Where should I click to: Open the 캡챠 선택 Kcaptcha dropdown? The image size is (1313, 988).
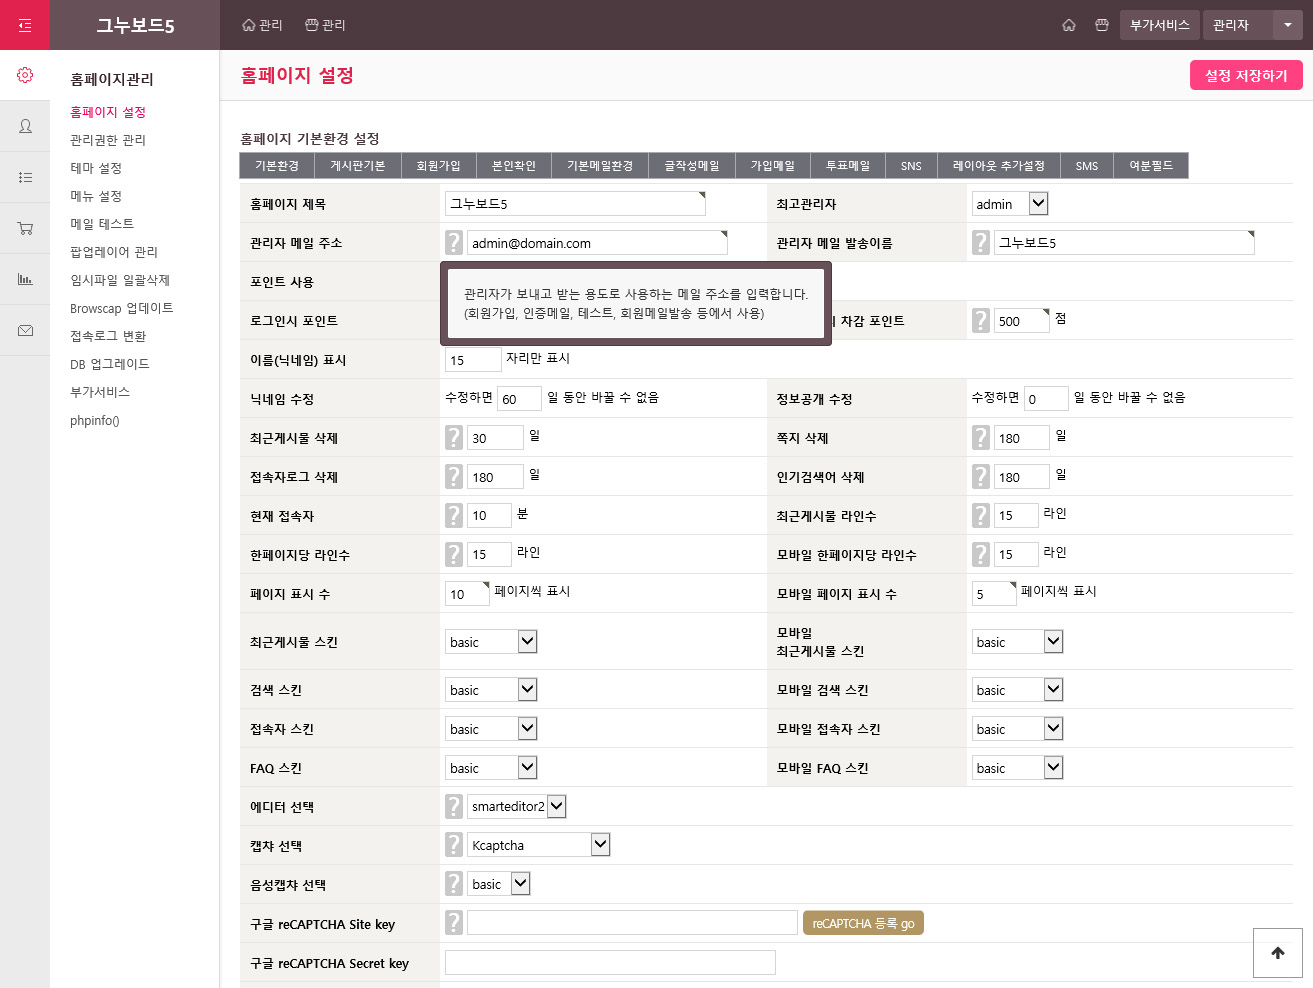point(600,845)
